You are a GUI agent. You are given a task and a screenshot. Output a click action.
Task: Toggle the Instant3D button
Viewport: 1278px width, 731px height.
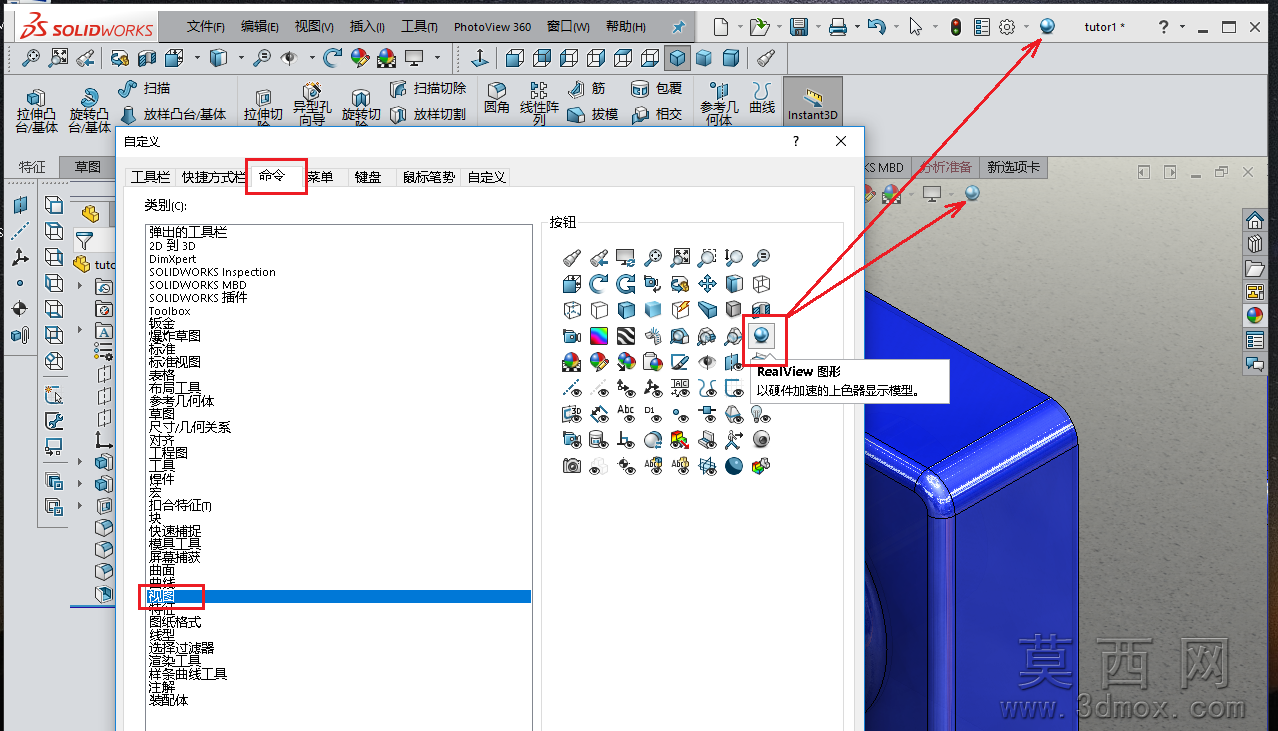(x=812, y=102)
